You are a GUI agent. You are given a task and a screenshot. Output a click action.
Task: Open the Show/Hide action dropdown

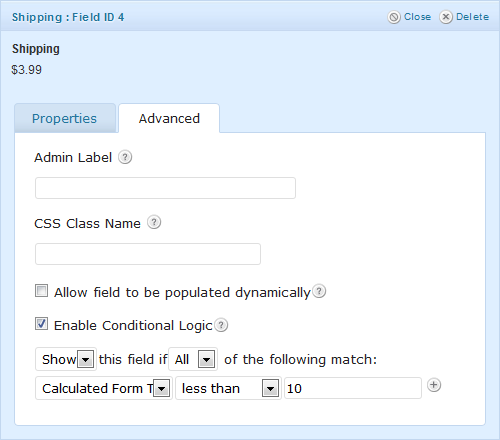click(66, 359)
